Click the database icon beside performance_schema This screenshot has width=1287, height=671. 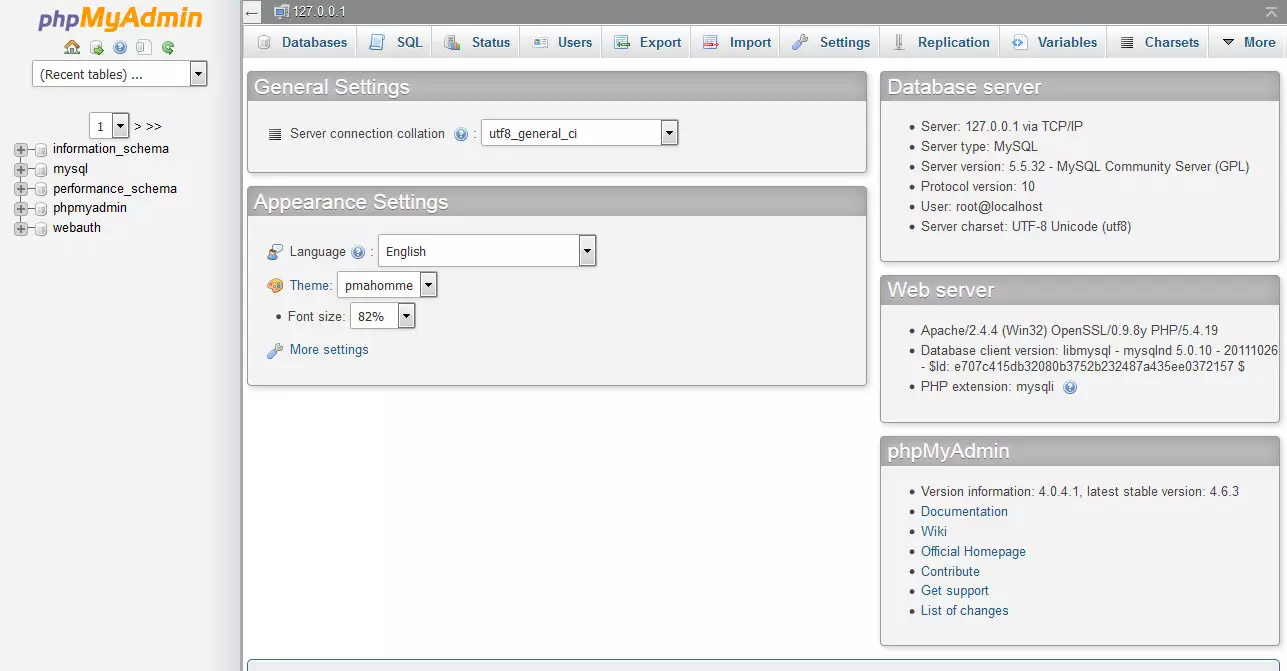tap(41, 189)
